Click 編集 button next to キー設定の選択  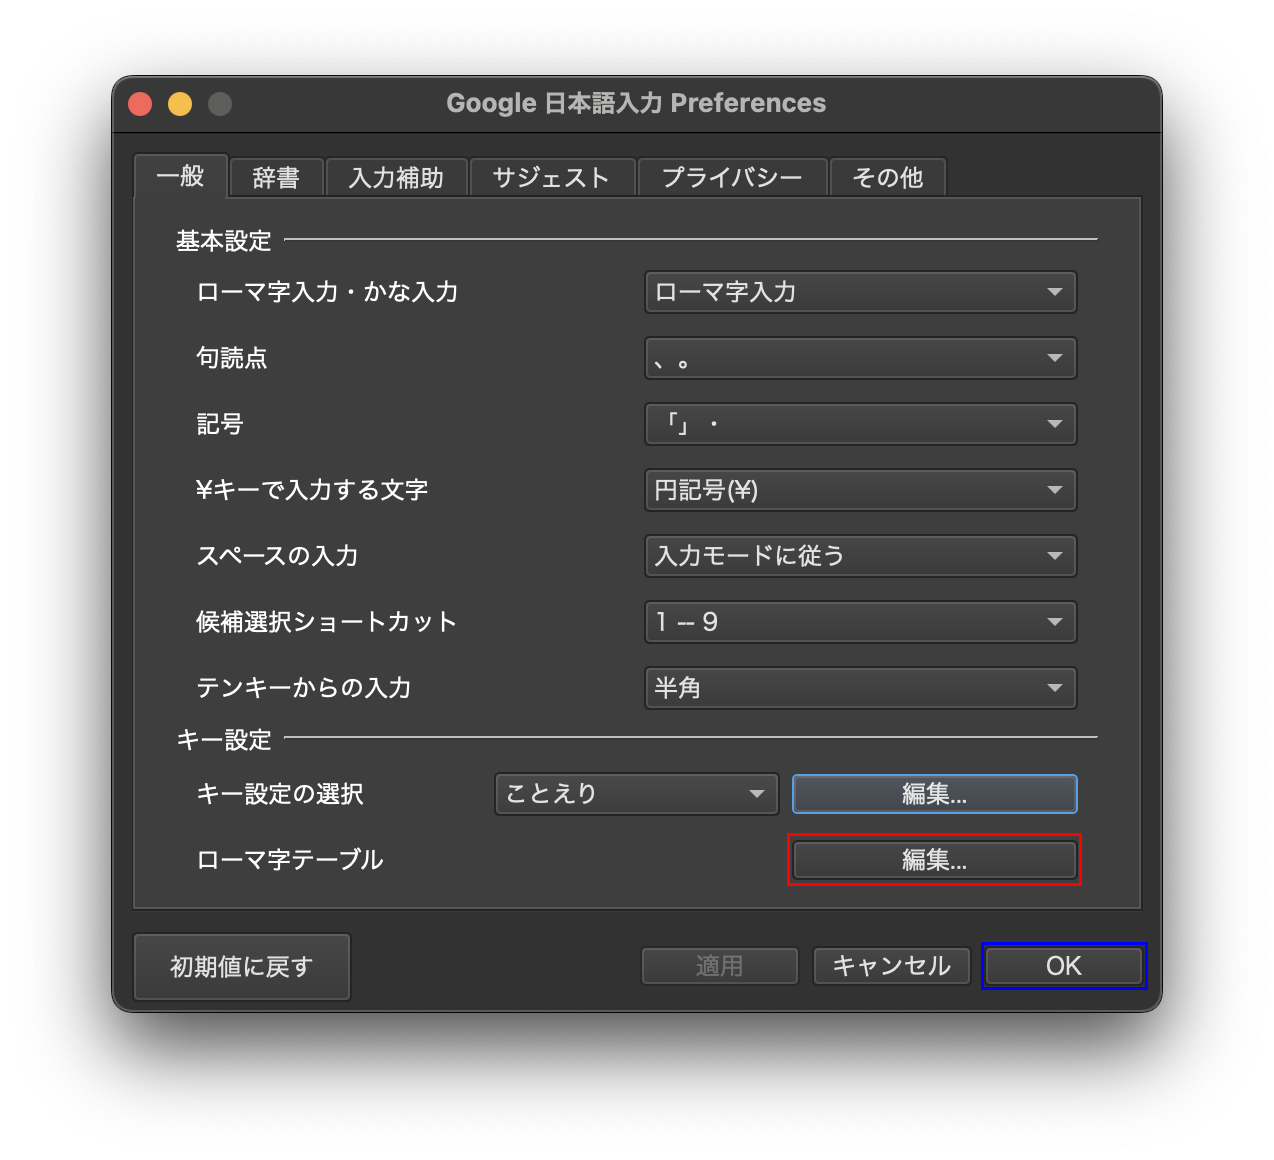coord(934,794)
